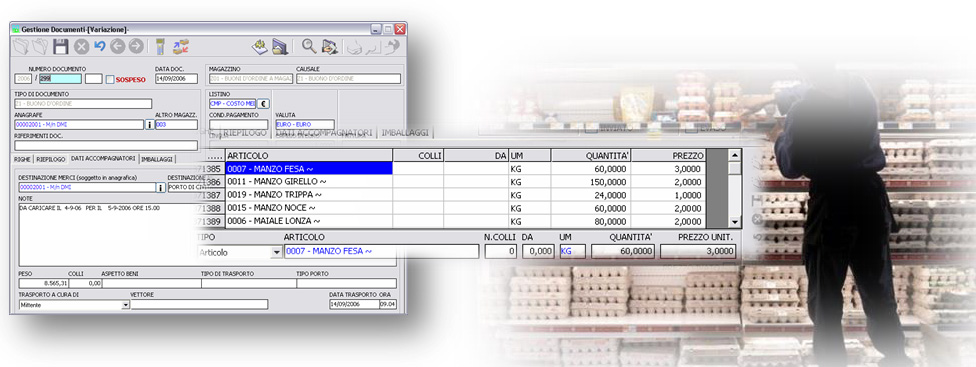Viewport: 976px width, 367px height.
Task: Click the blue undo arrow icon
Action: (100, 46)
